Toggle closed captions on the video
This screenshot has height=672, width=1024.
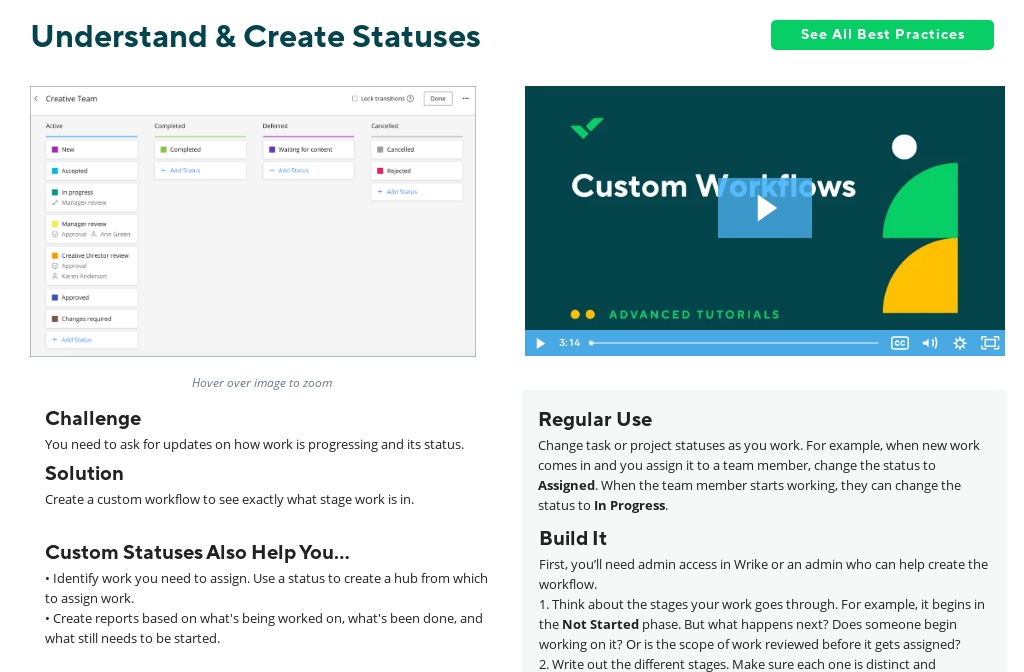coord(900,343)
